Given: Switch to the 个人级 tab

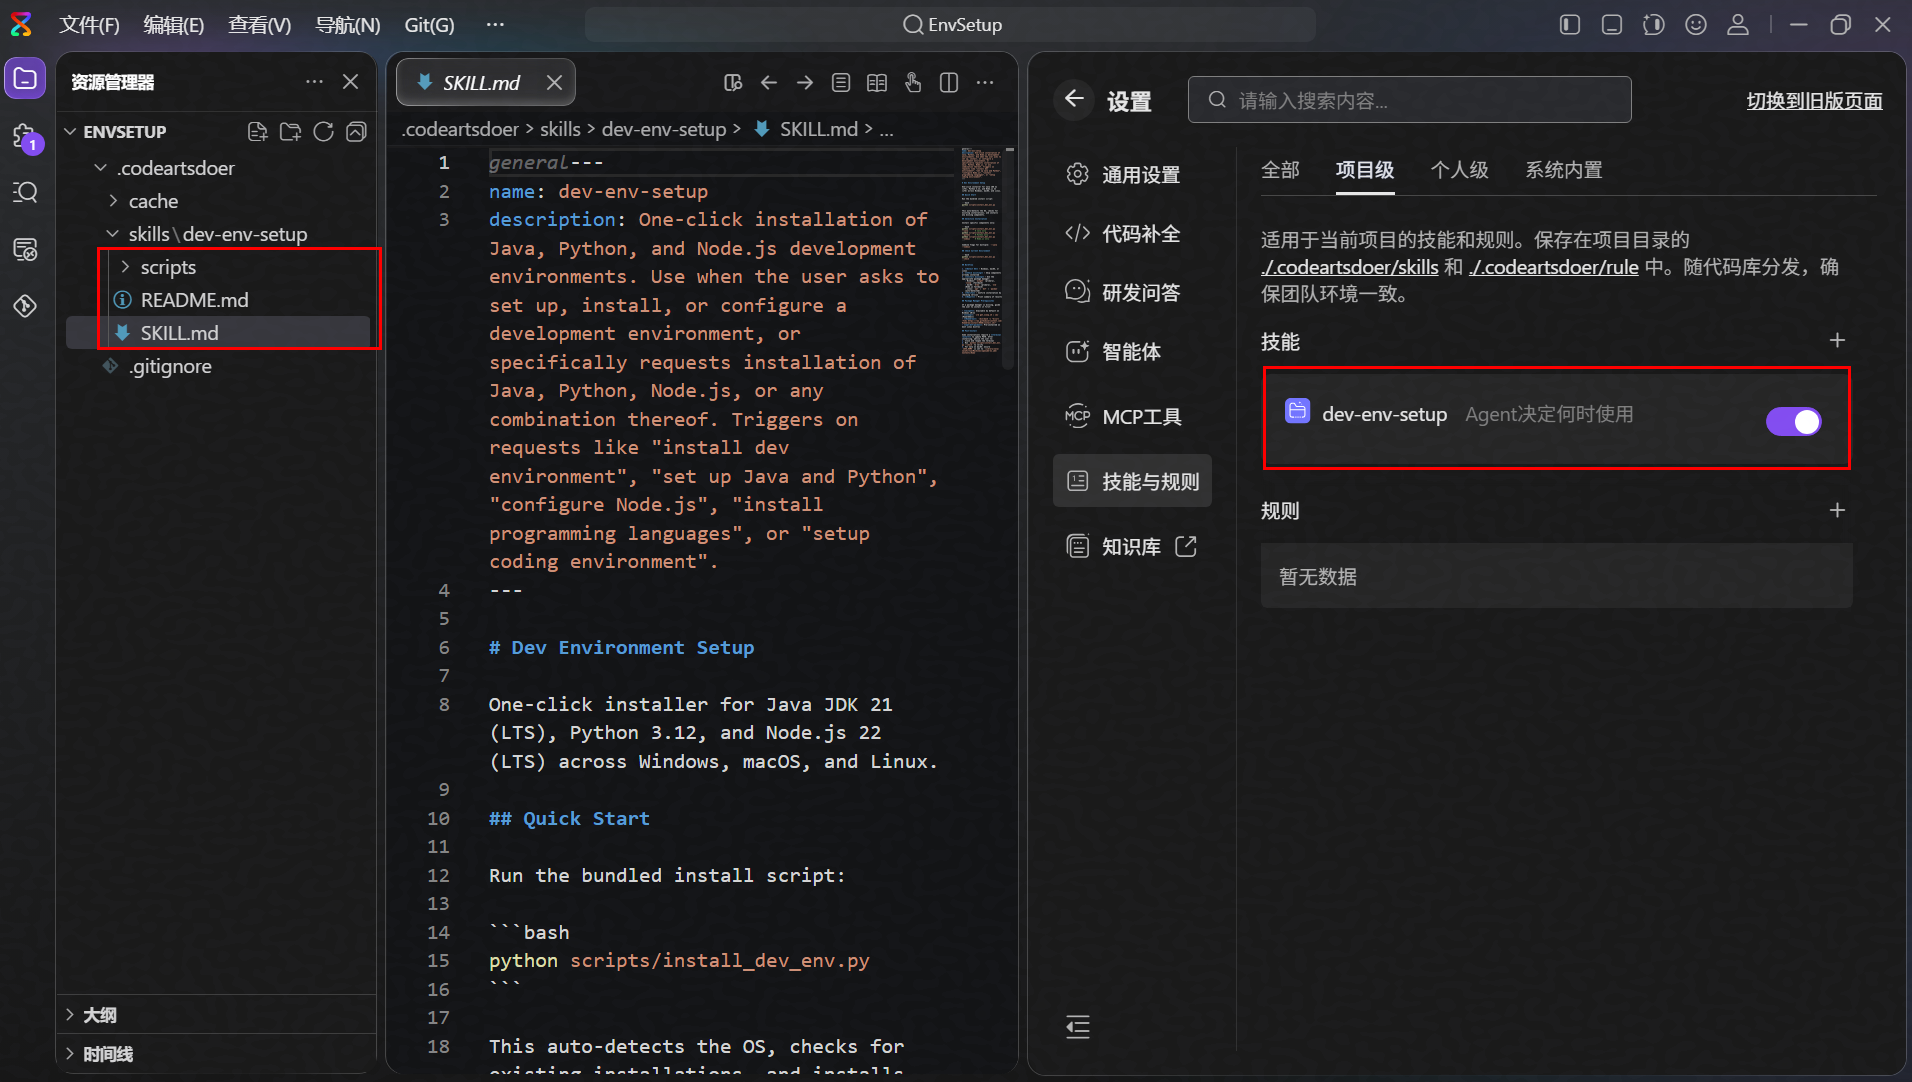Looking at the screenshot, I should pos(1459,170).
